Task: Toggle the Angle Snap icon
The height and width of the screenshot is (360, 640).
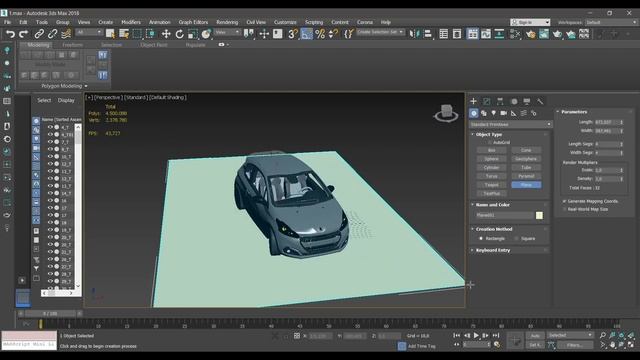Action: click(x=306, y=34)
